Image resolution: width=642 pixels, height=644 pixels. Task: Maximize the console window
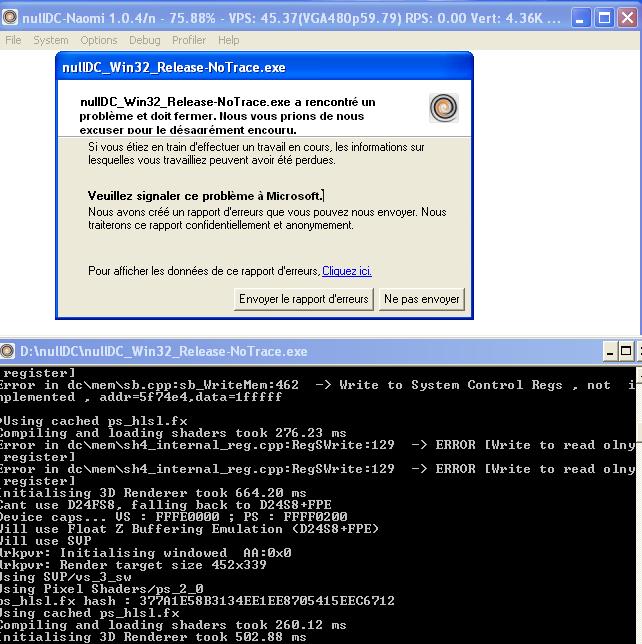[626, 352]
